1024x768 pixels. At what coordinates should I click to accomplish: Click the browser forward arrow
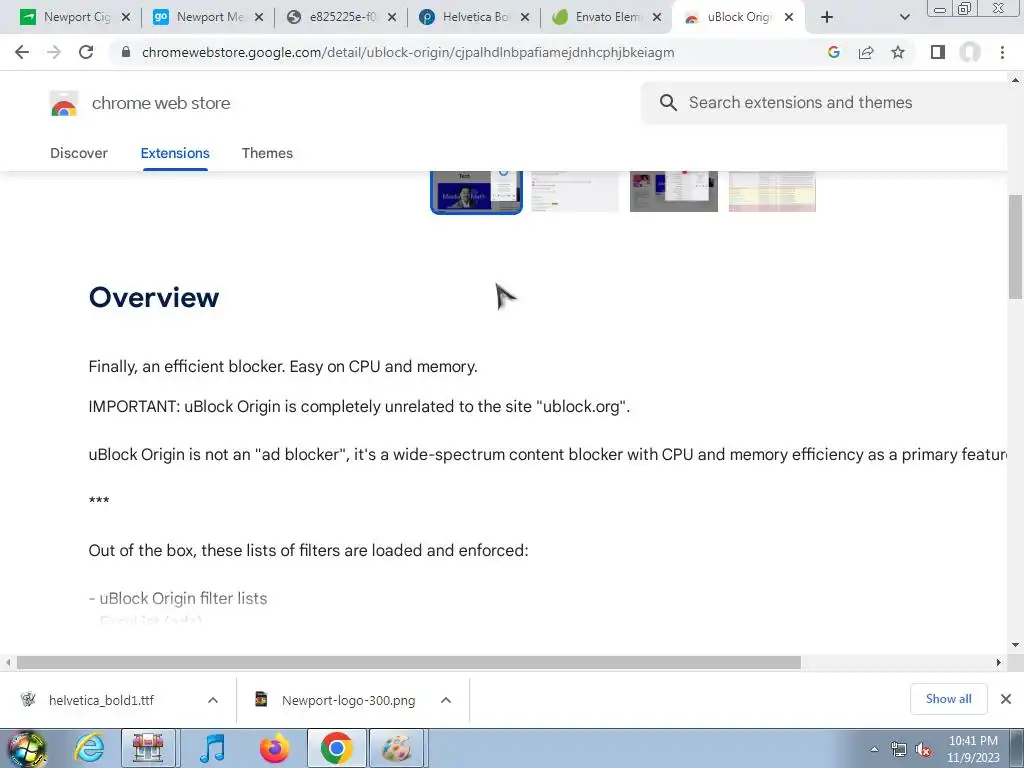click(x=54, y=52)
